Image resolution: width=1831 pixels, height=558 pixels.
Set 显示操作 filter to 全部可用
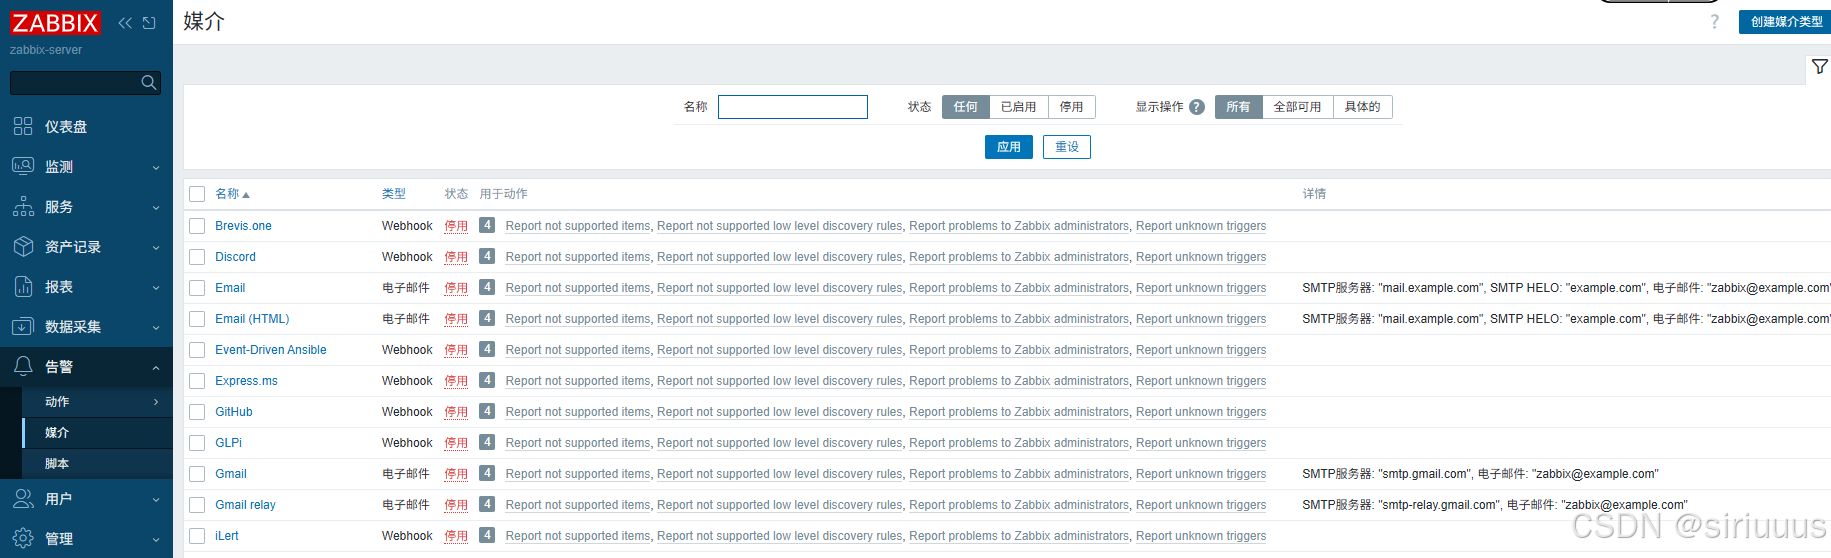(1297, 107)
